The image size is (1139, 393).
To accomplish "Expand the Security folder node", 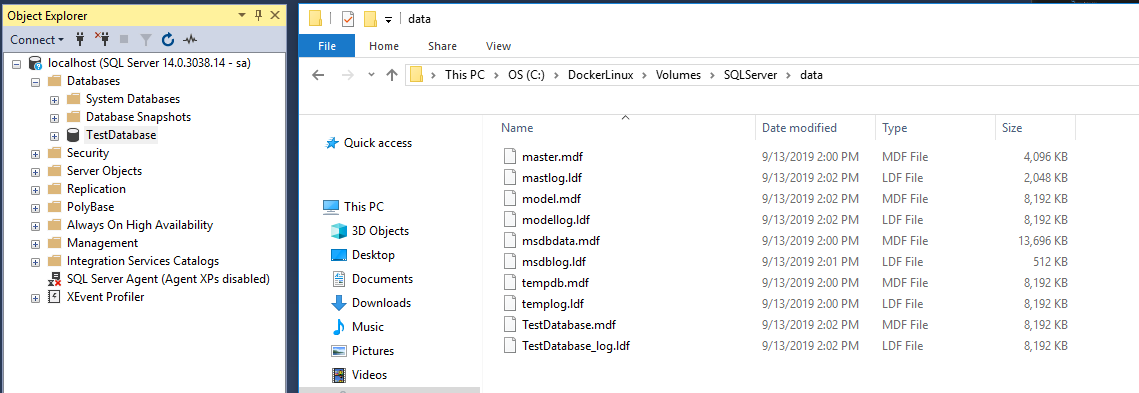I will point(36,153).
